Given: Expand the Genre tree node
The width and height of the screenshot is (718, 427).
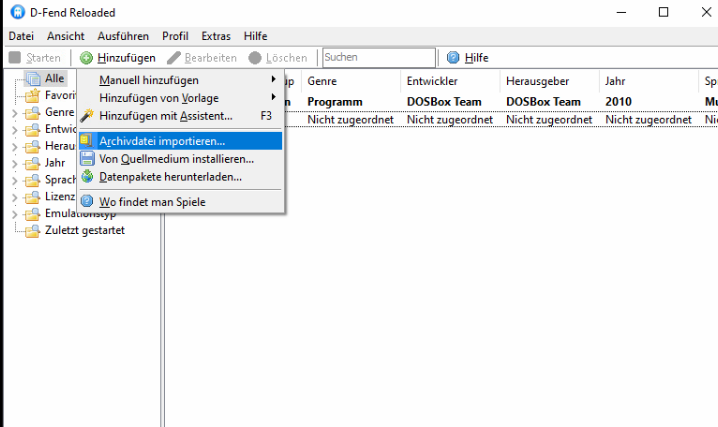Looking at the screenshot, I should click(x=14, y=113).
